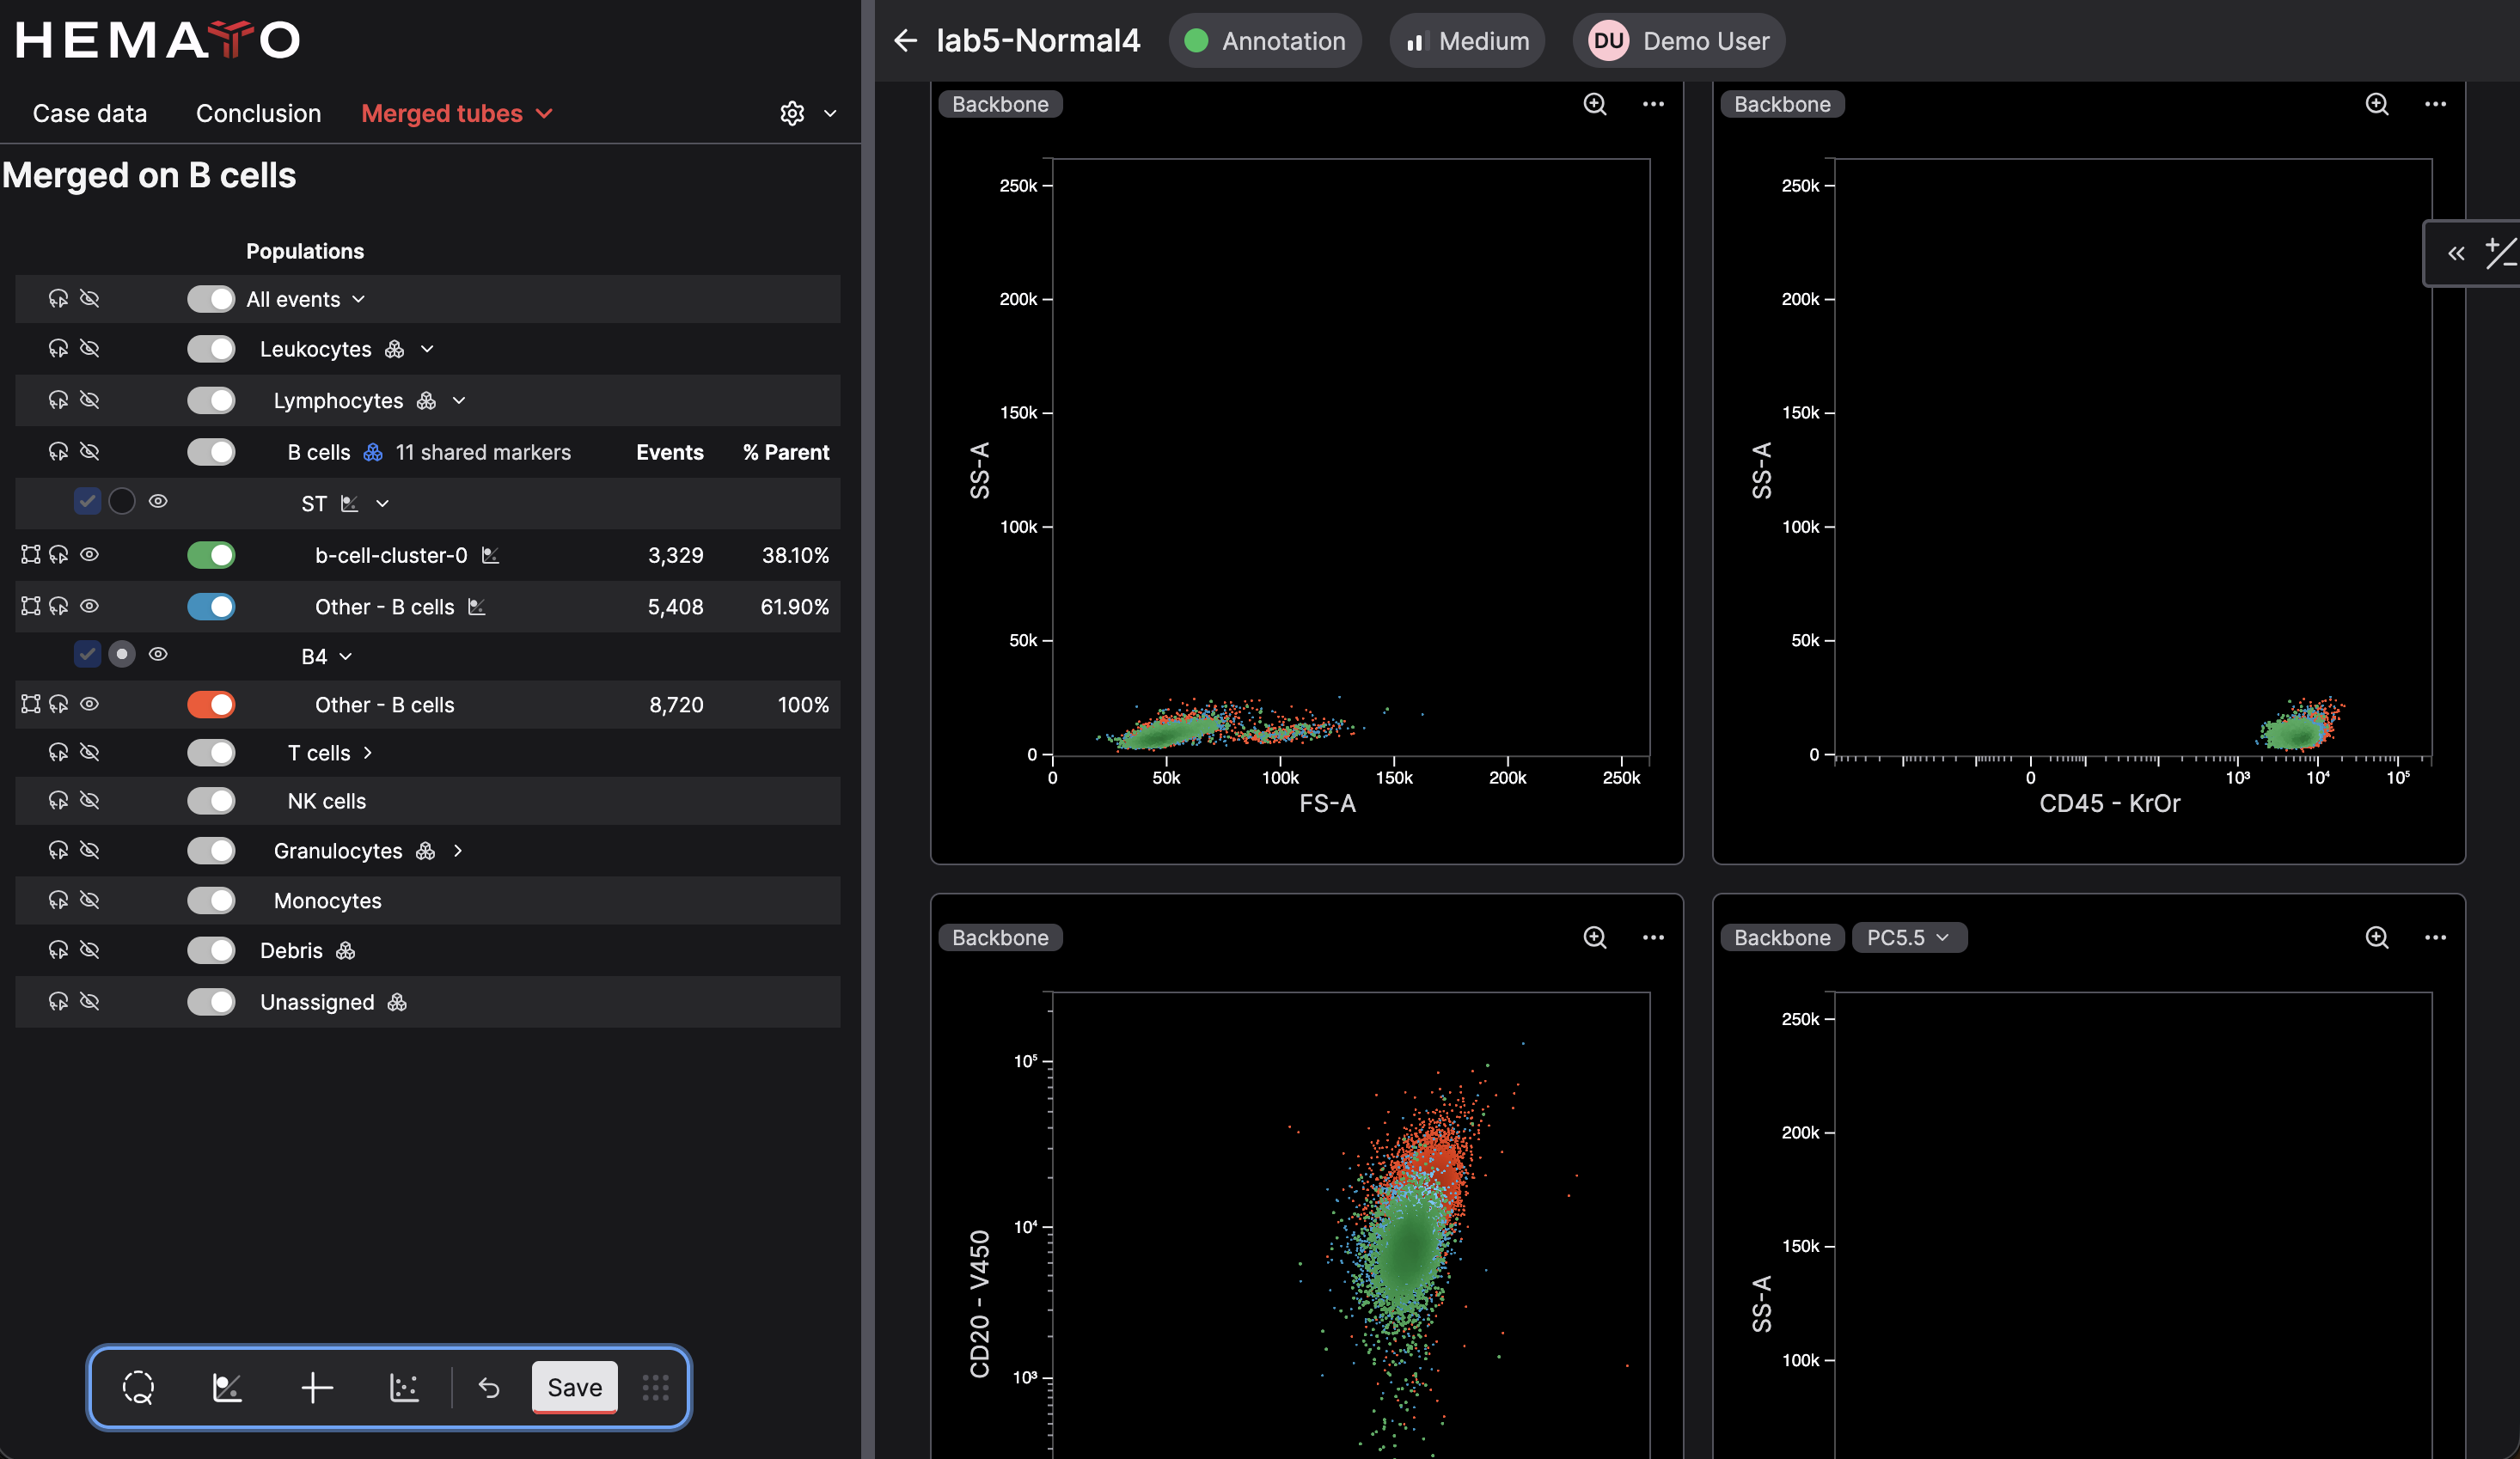This screenshot has height=1459, width=2520.
Task: Open the Merged tubes tab
Action: coord(457,113)
